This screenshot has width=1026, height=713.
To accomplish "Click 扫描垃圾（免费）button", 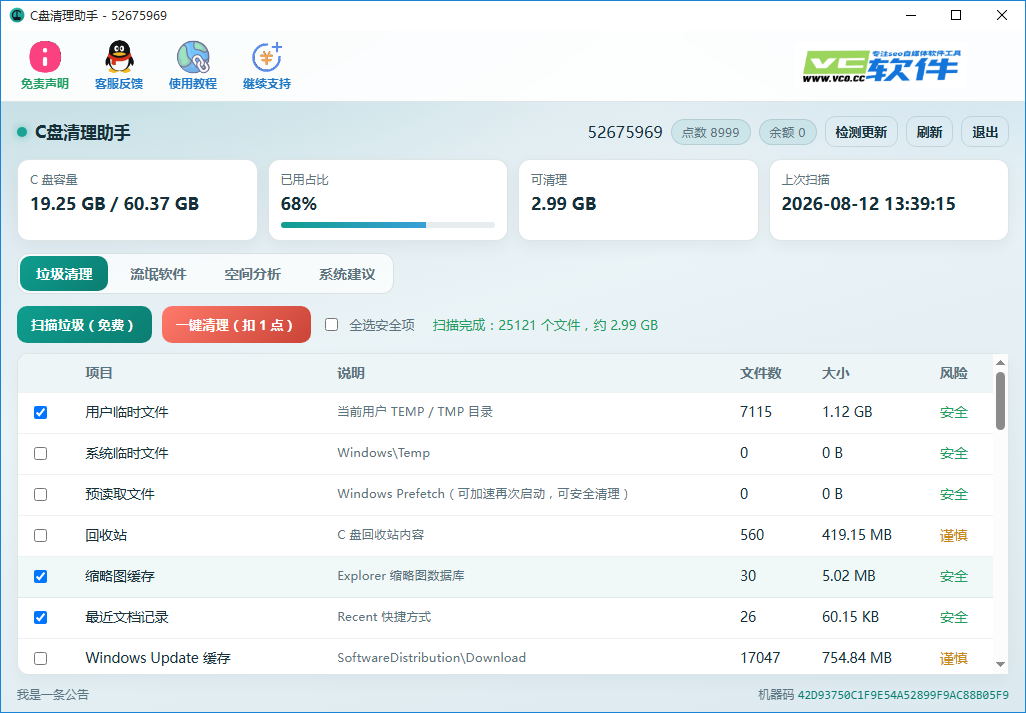I will (x=84, y=324).
